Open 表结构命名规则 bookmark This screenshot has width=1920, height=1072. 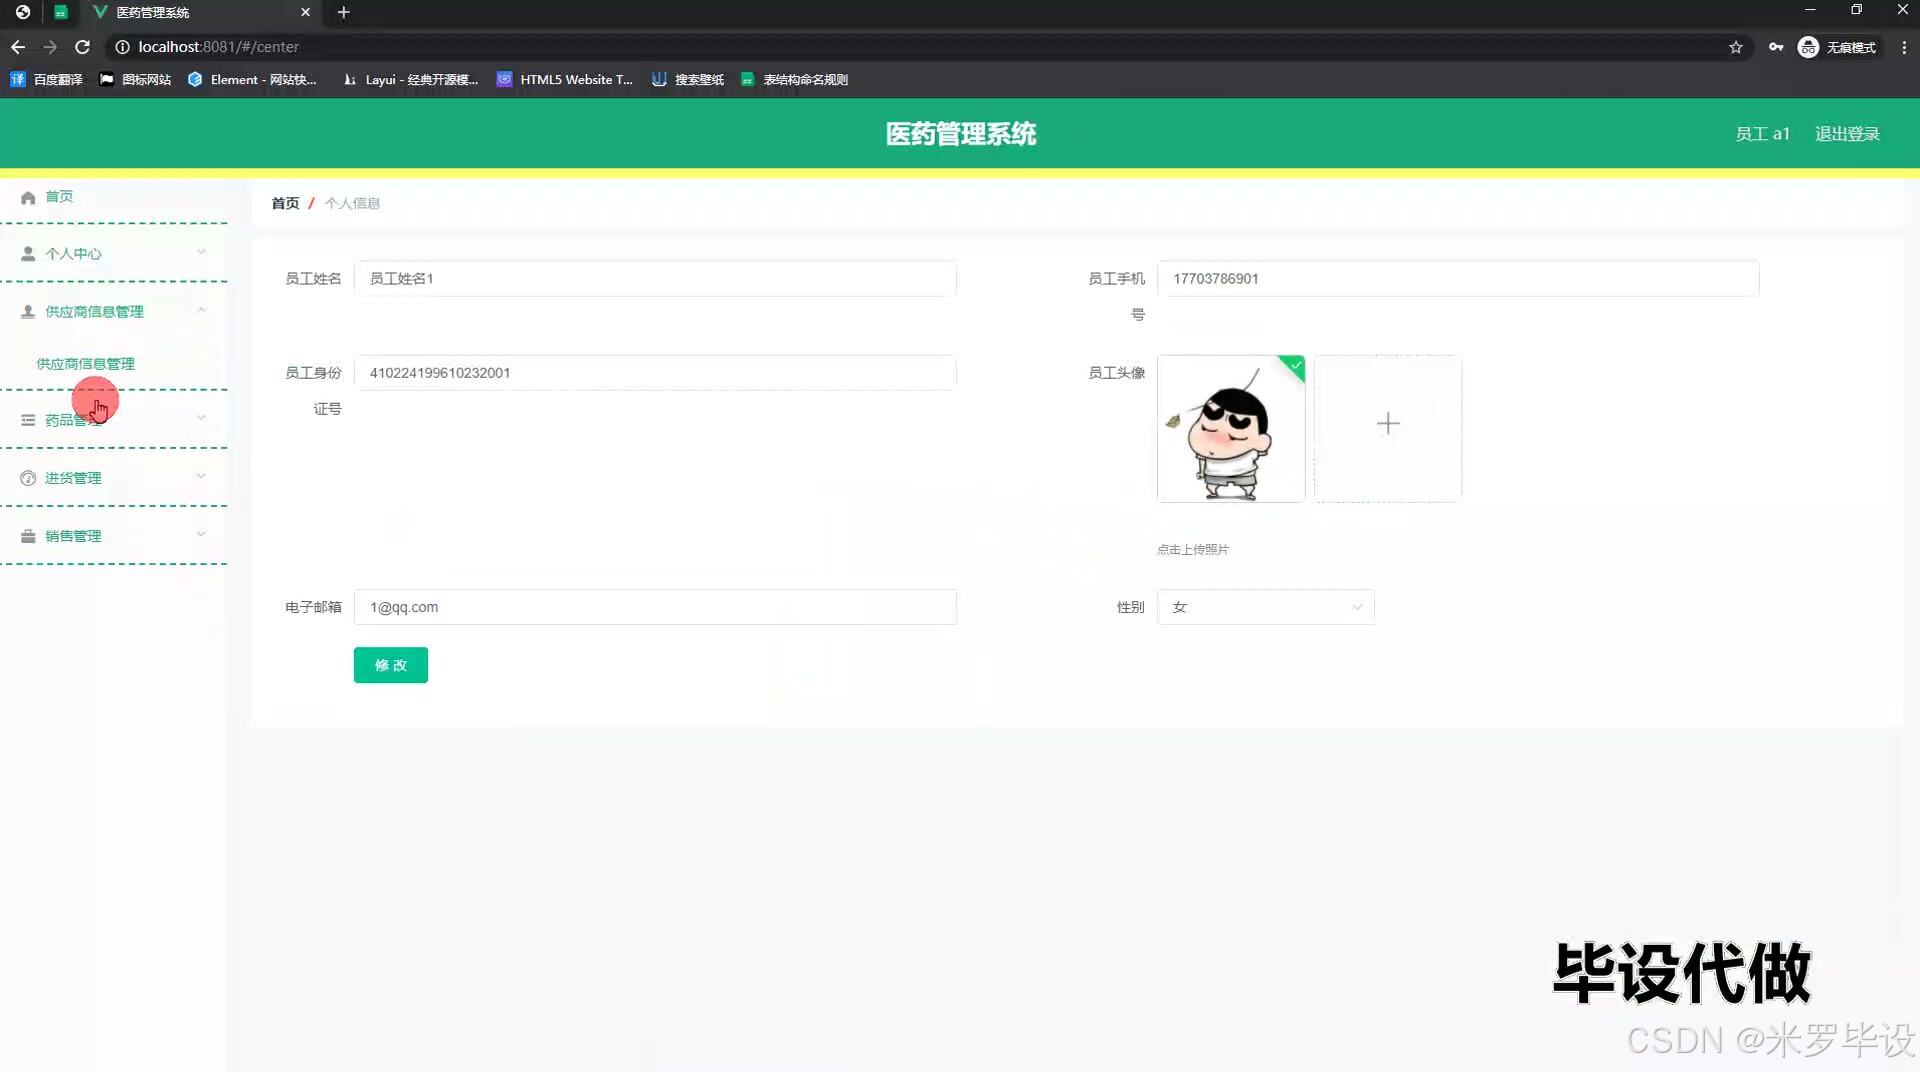(x=794, y=80)
